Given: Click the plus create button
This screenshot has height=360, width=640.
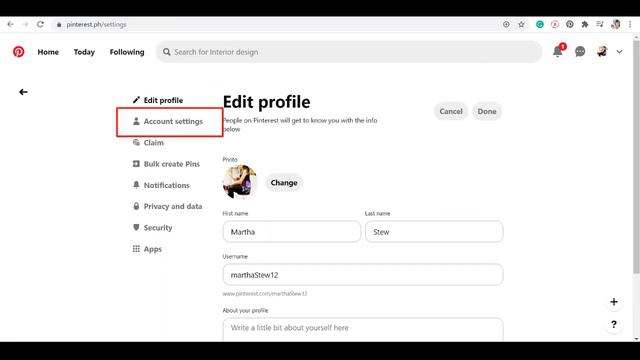Looking at the screenshot, I should [x=614, y=302].
